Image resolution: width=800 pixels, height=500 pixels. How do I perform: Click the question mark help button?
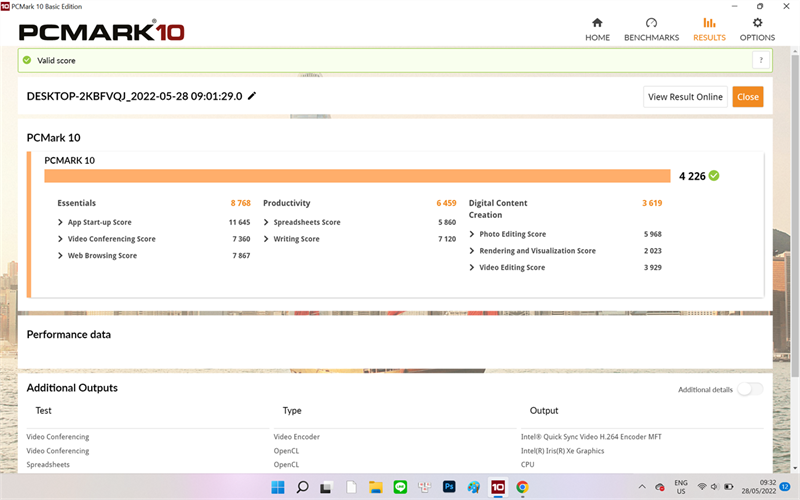tap(760, 60)
